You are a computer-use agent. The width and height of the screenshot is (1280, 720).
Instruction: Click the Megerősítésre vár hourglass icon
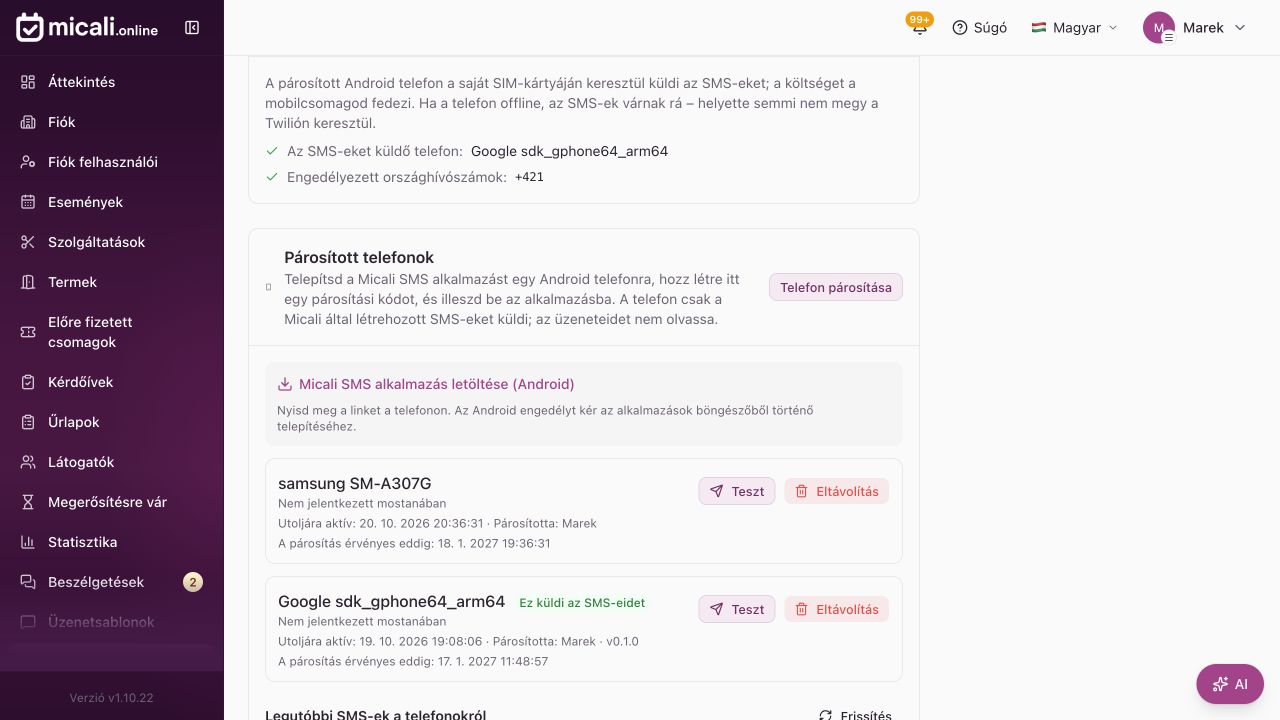click(28, 502)
